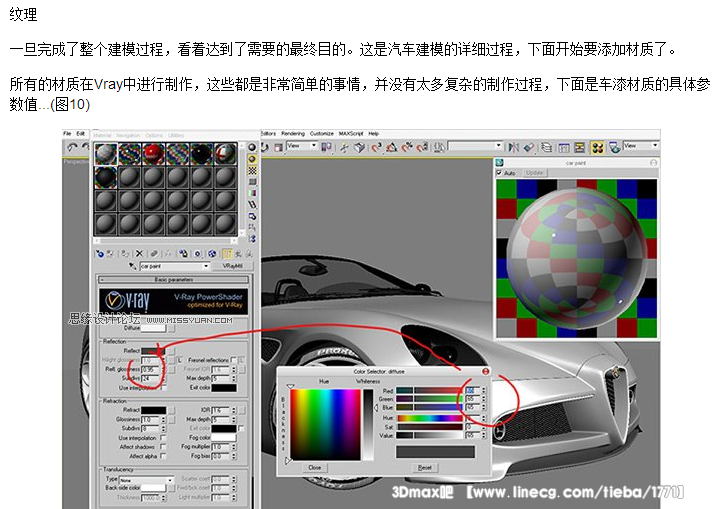This screenshot has height=509, width=713.
Task: Toggle the Show End Result icon
Action: point(227,254)
